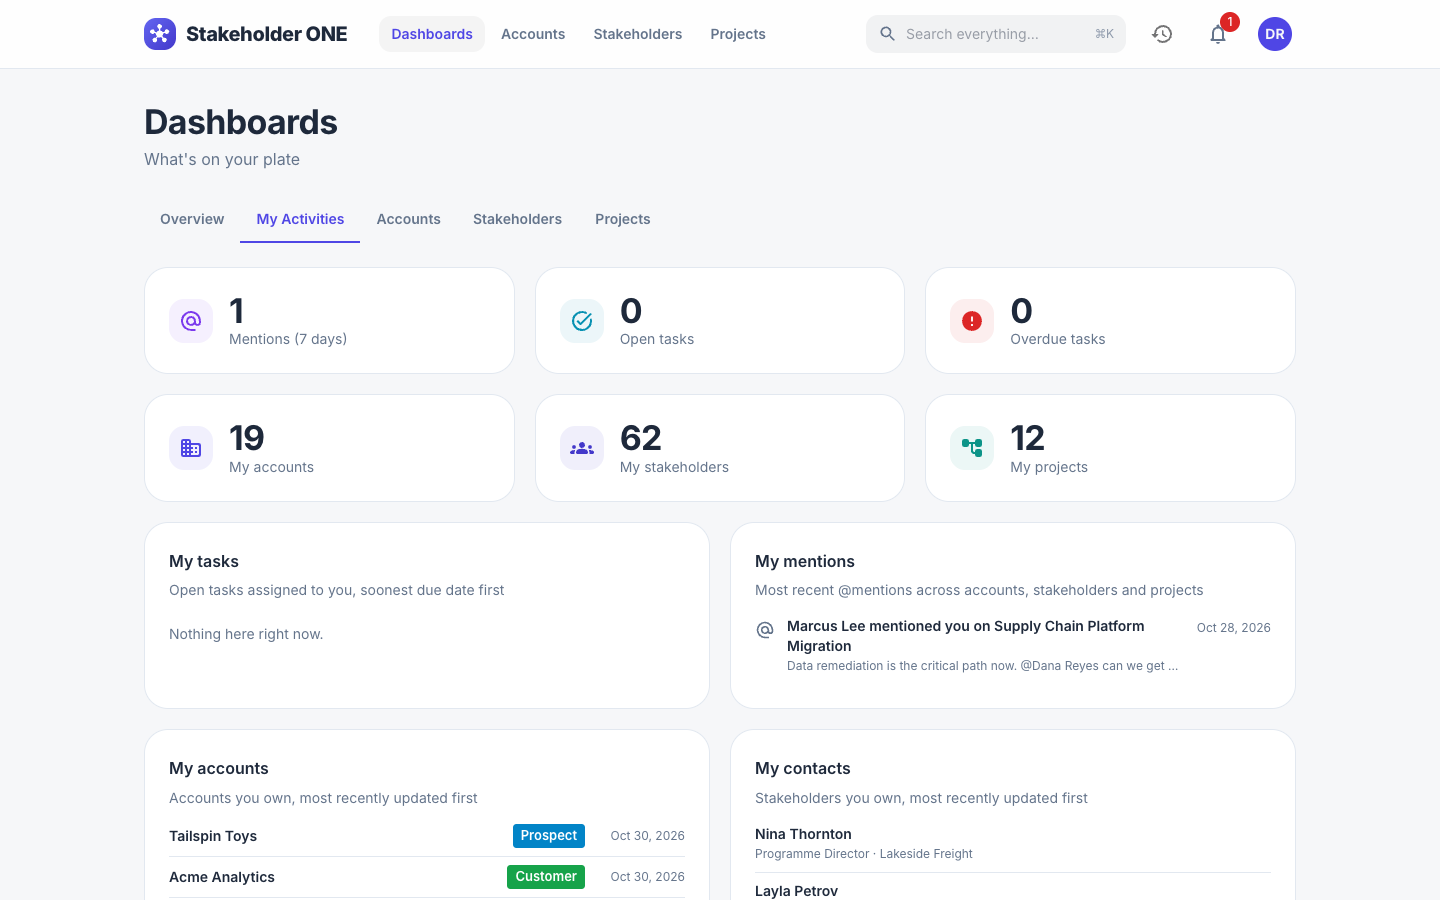Open the notifications bell icon
Screen dimensions: 1440x900
point(1218,34)
